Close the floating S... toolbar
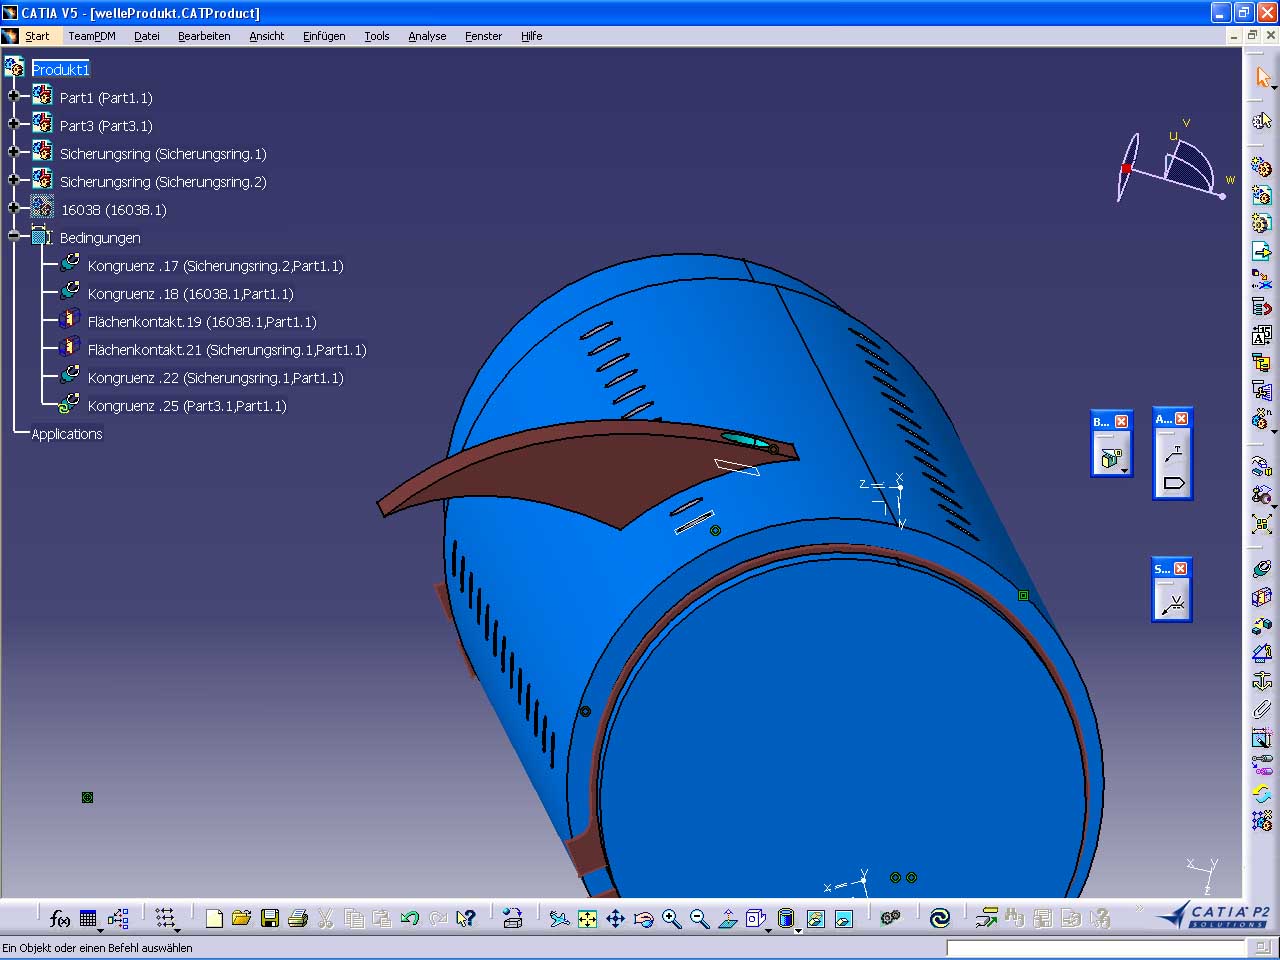The width and height of the screenshot is (1280, 960). point(1181,569)
